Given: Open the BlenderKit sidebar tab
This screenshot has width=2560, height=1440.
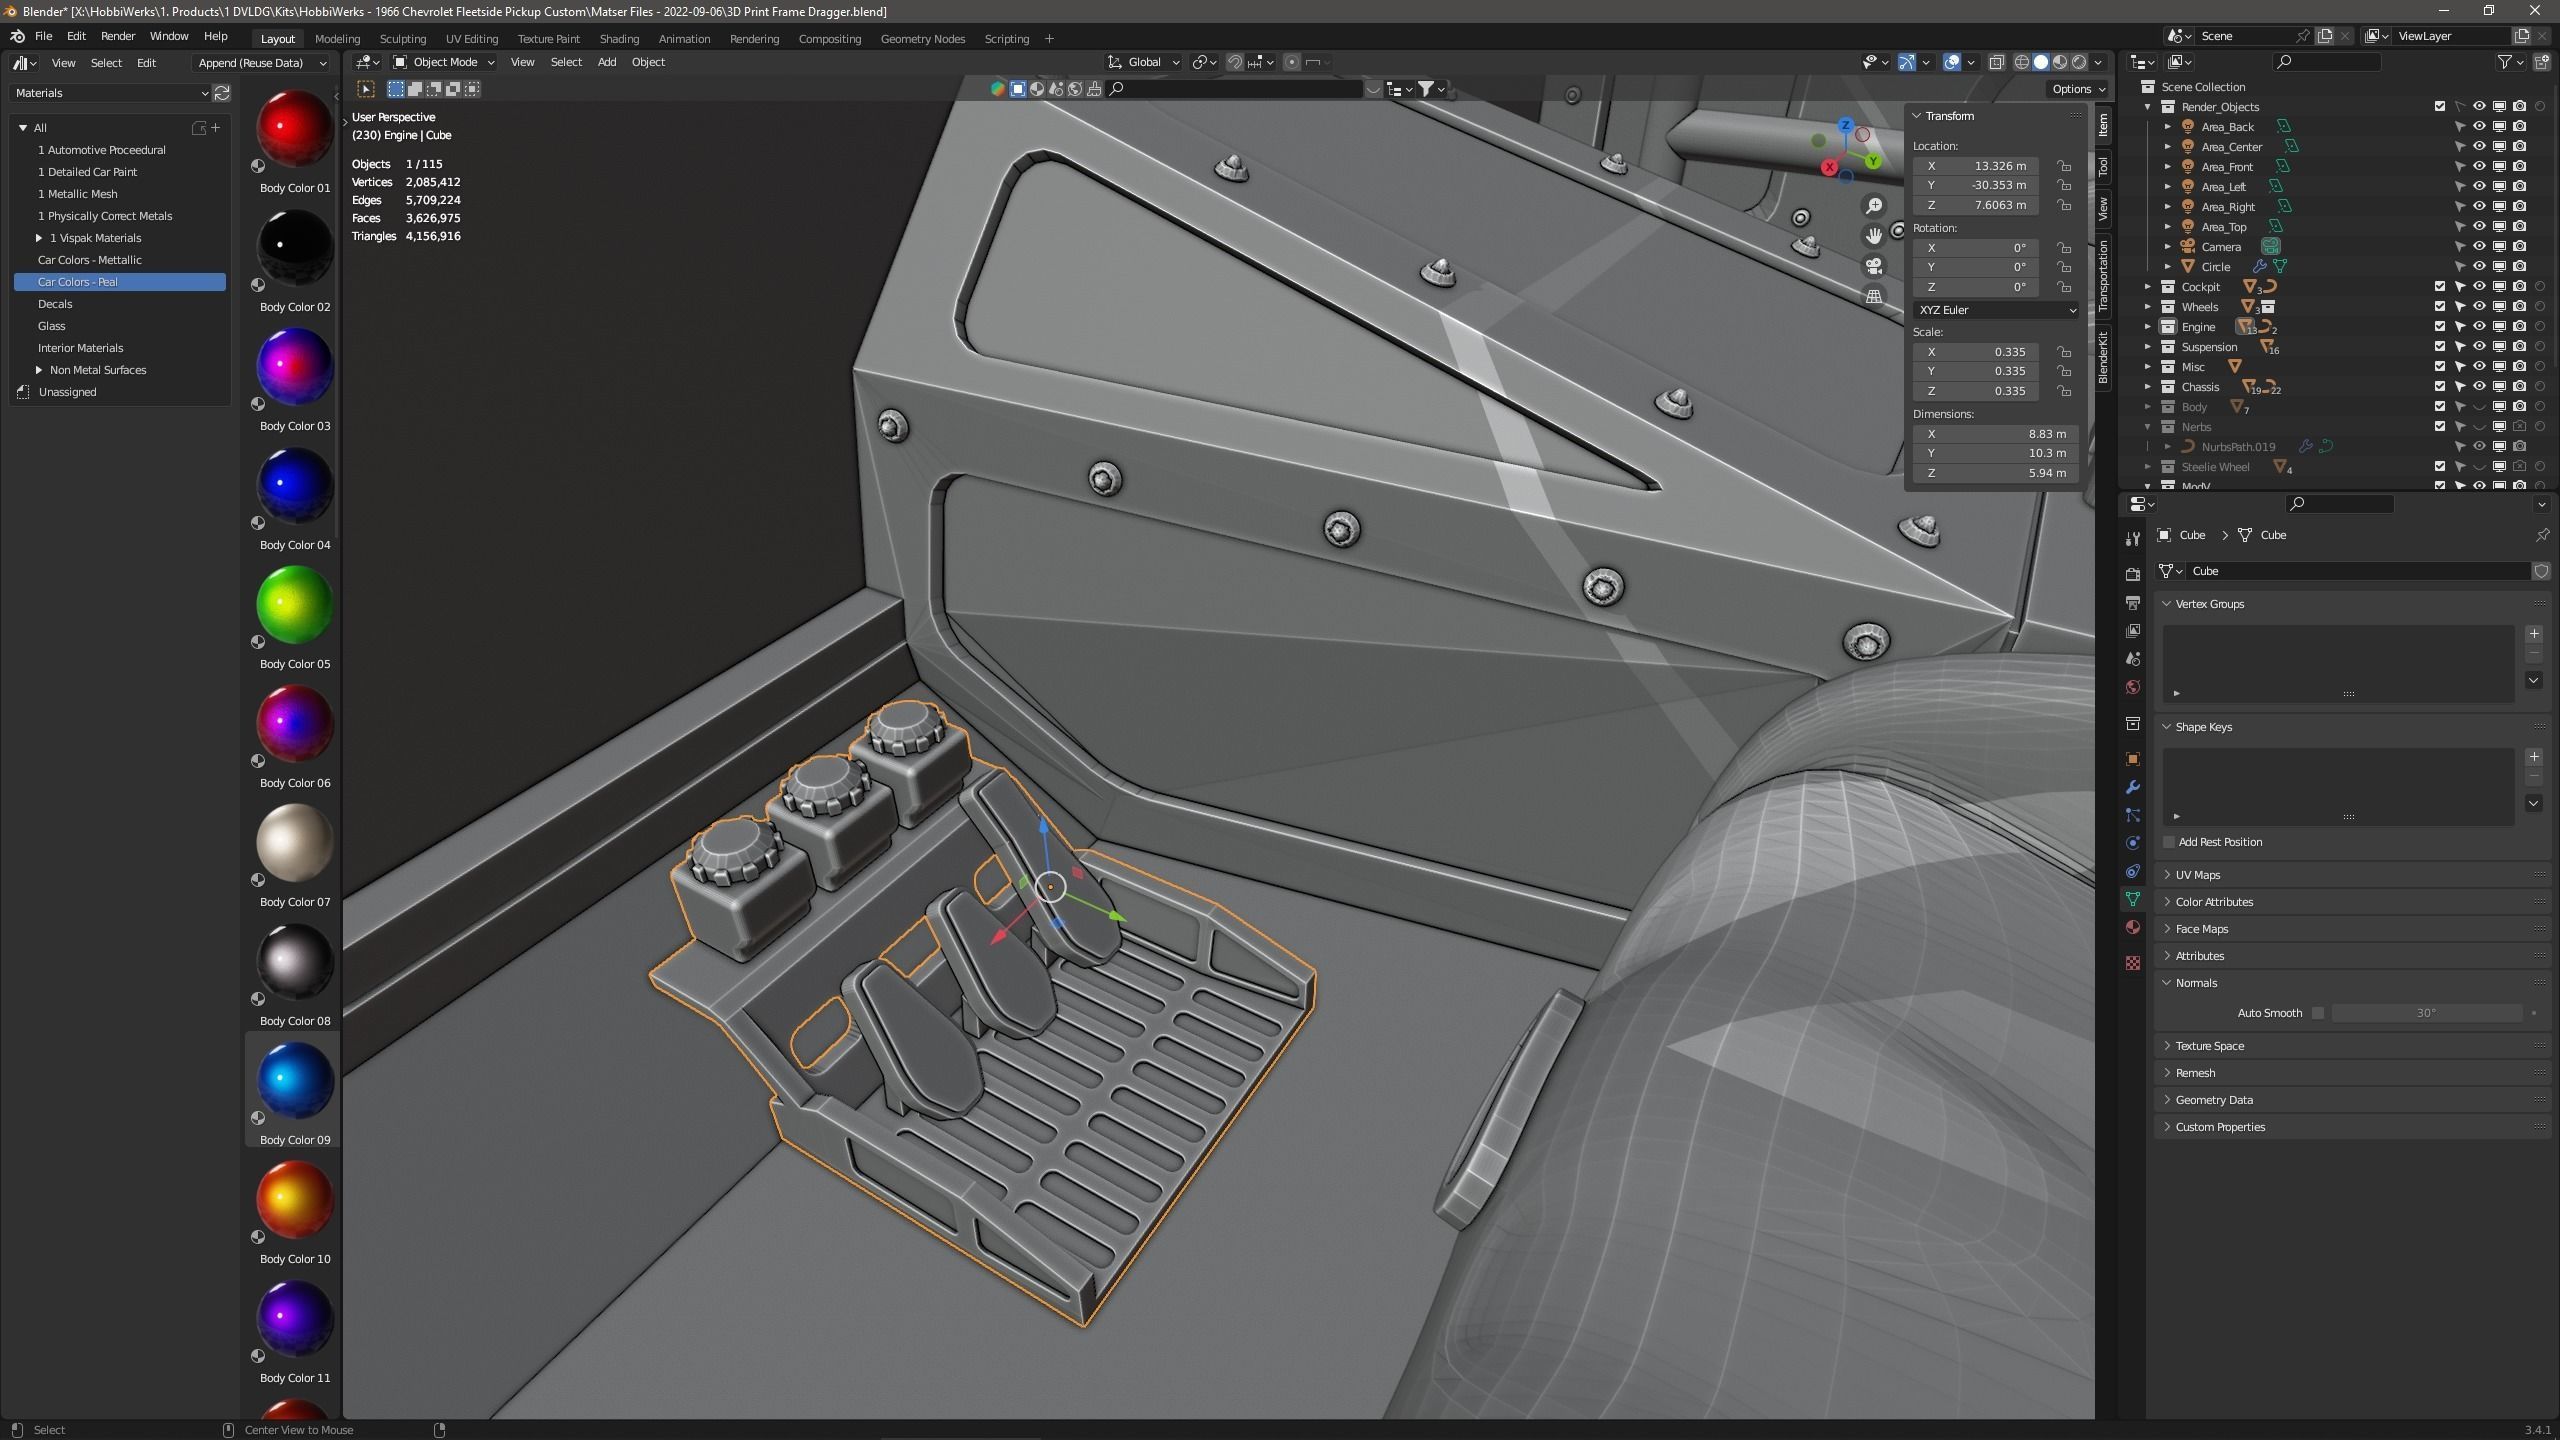Looking at the screenshot, I should tap(2103, 357).
